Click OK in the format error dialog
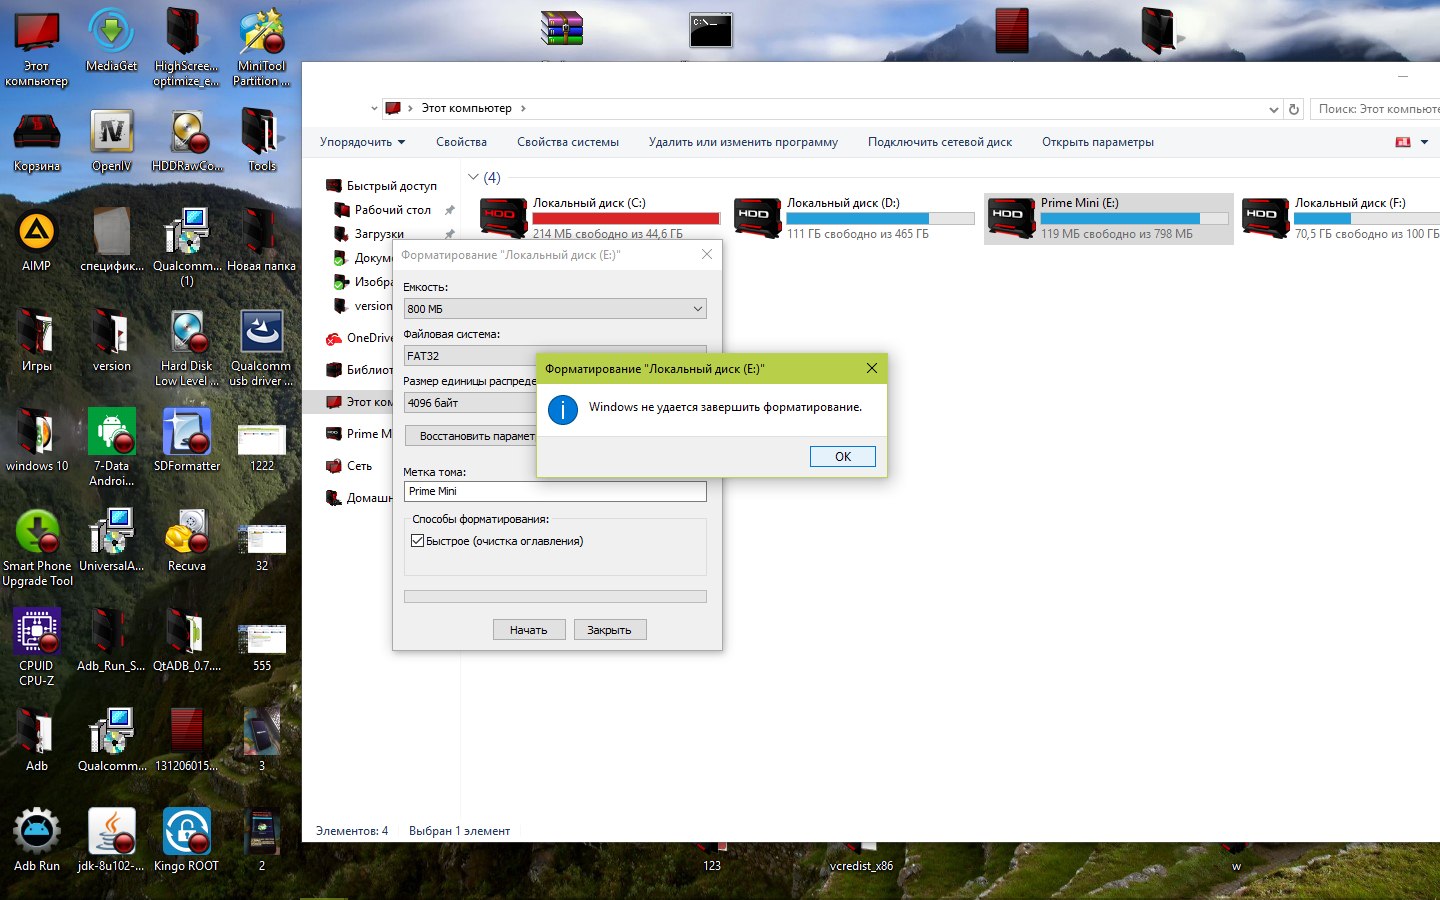 coord(842,456)
